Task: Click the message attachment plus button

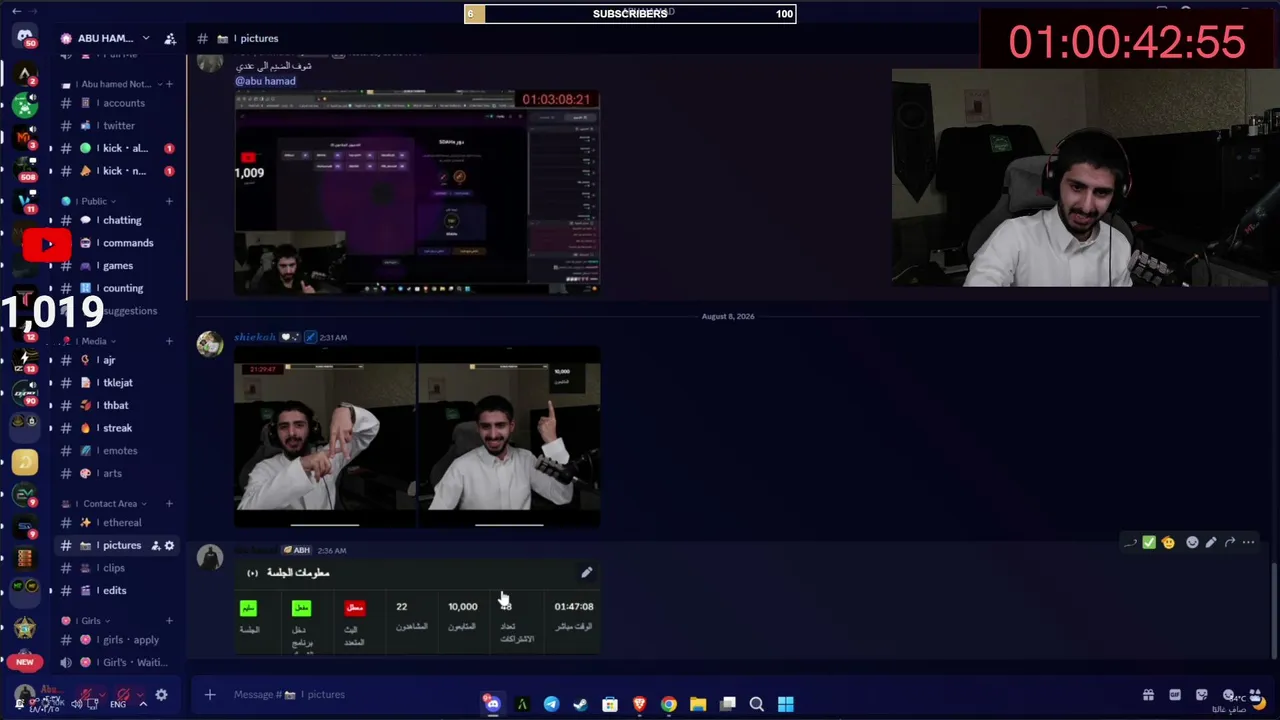Action: 210,695
